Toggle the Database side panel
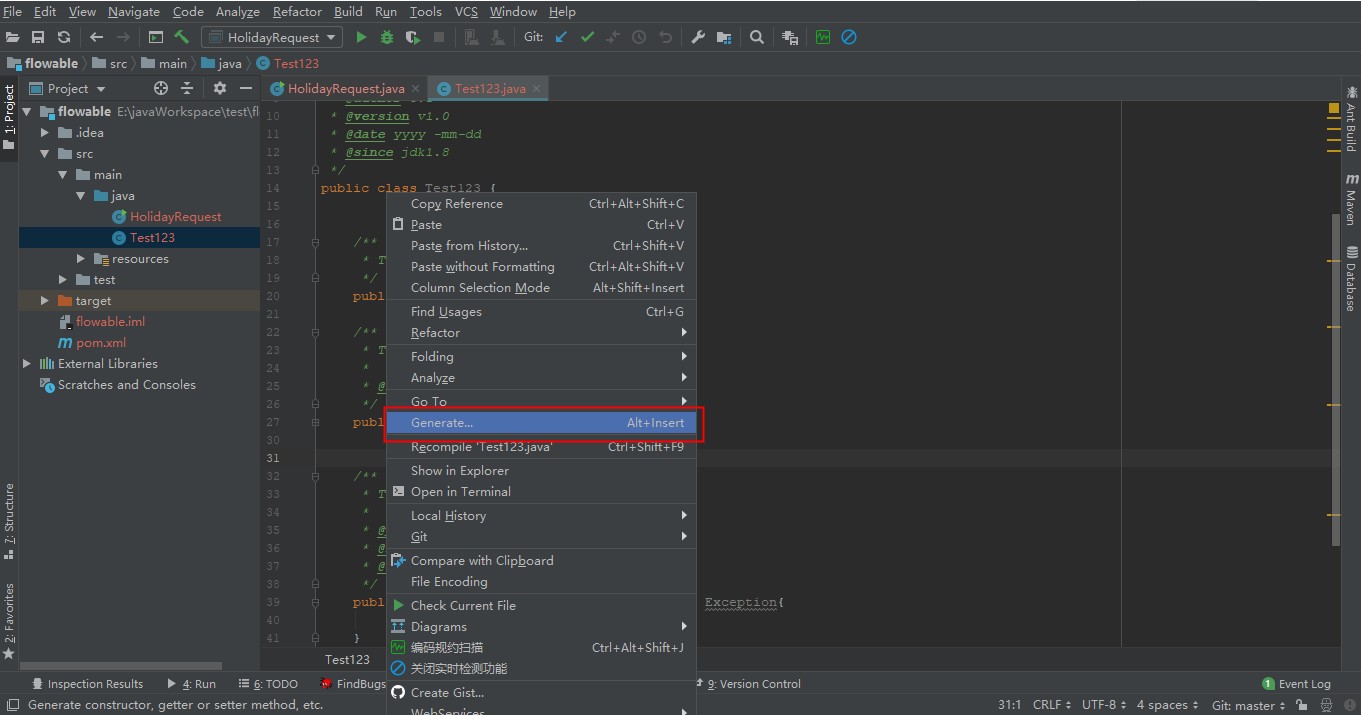 coord(1351,278)
